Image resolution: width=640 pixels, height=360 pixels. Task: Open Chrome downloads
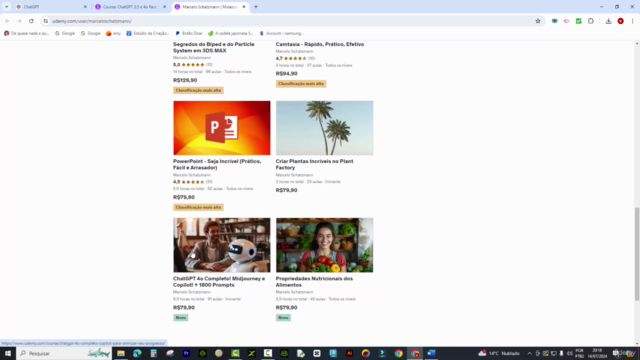tap(608, 21)
